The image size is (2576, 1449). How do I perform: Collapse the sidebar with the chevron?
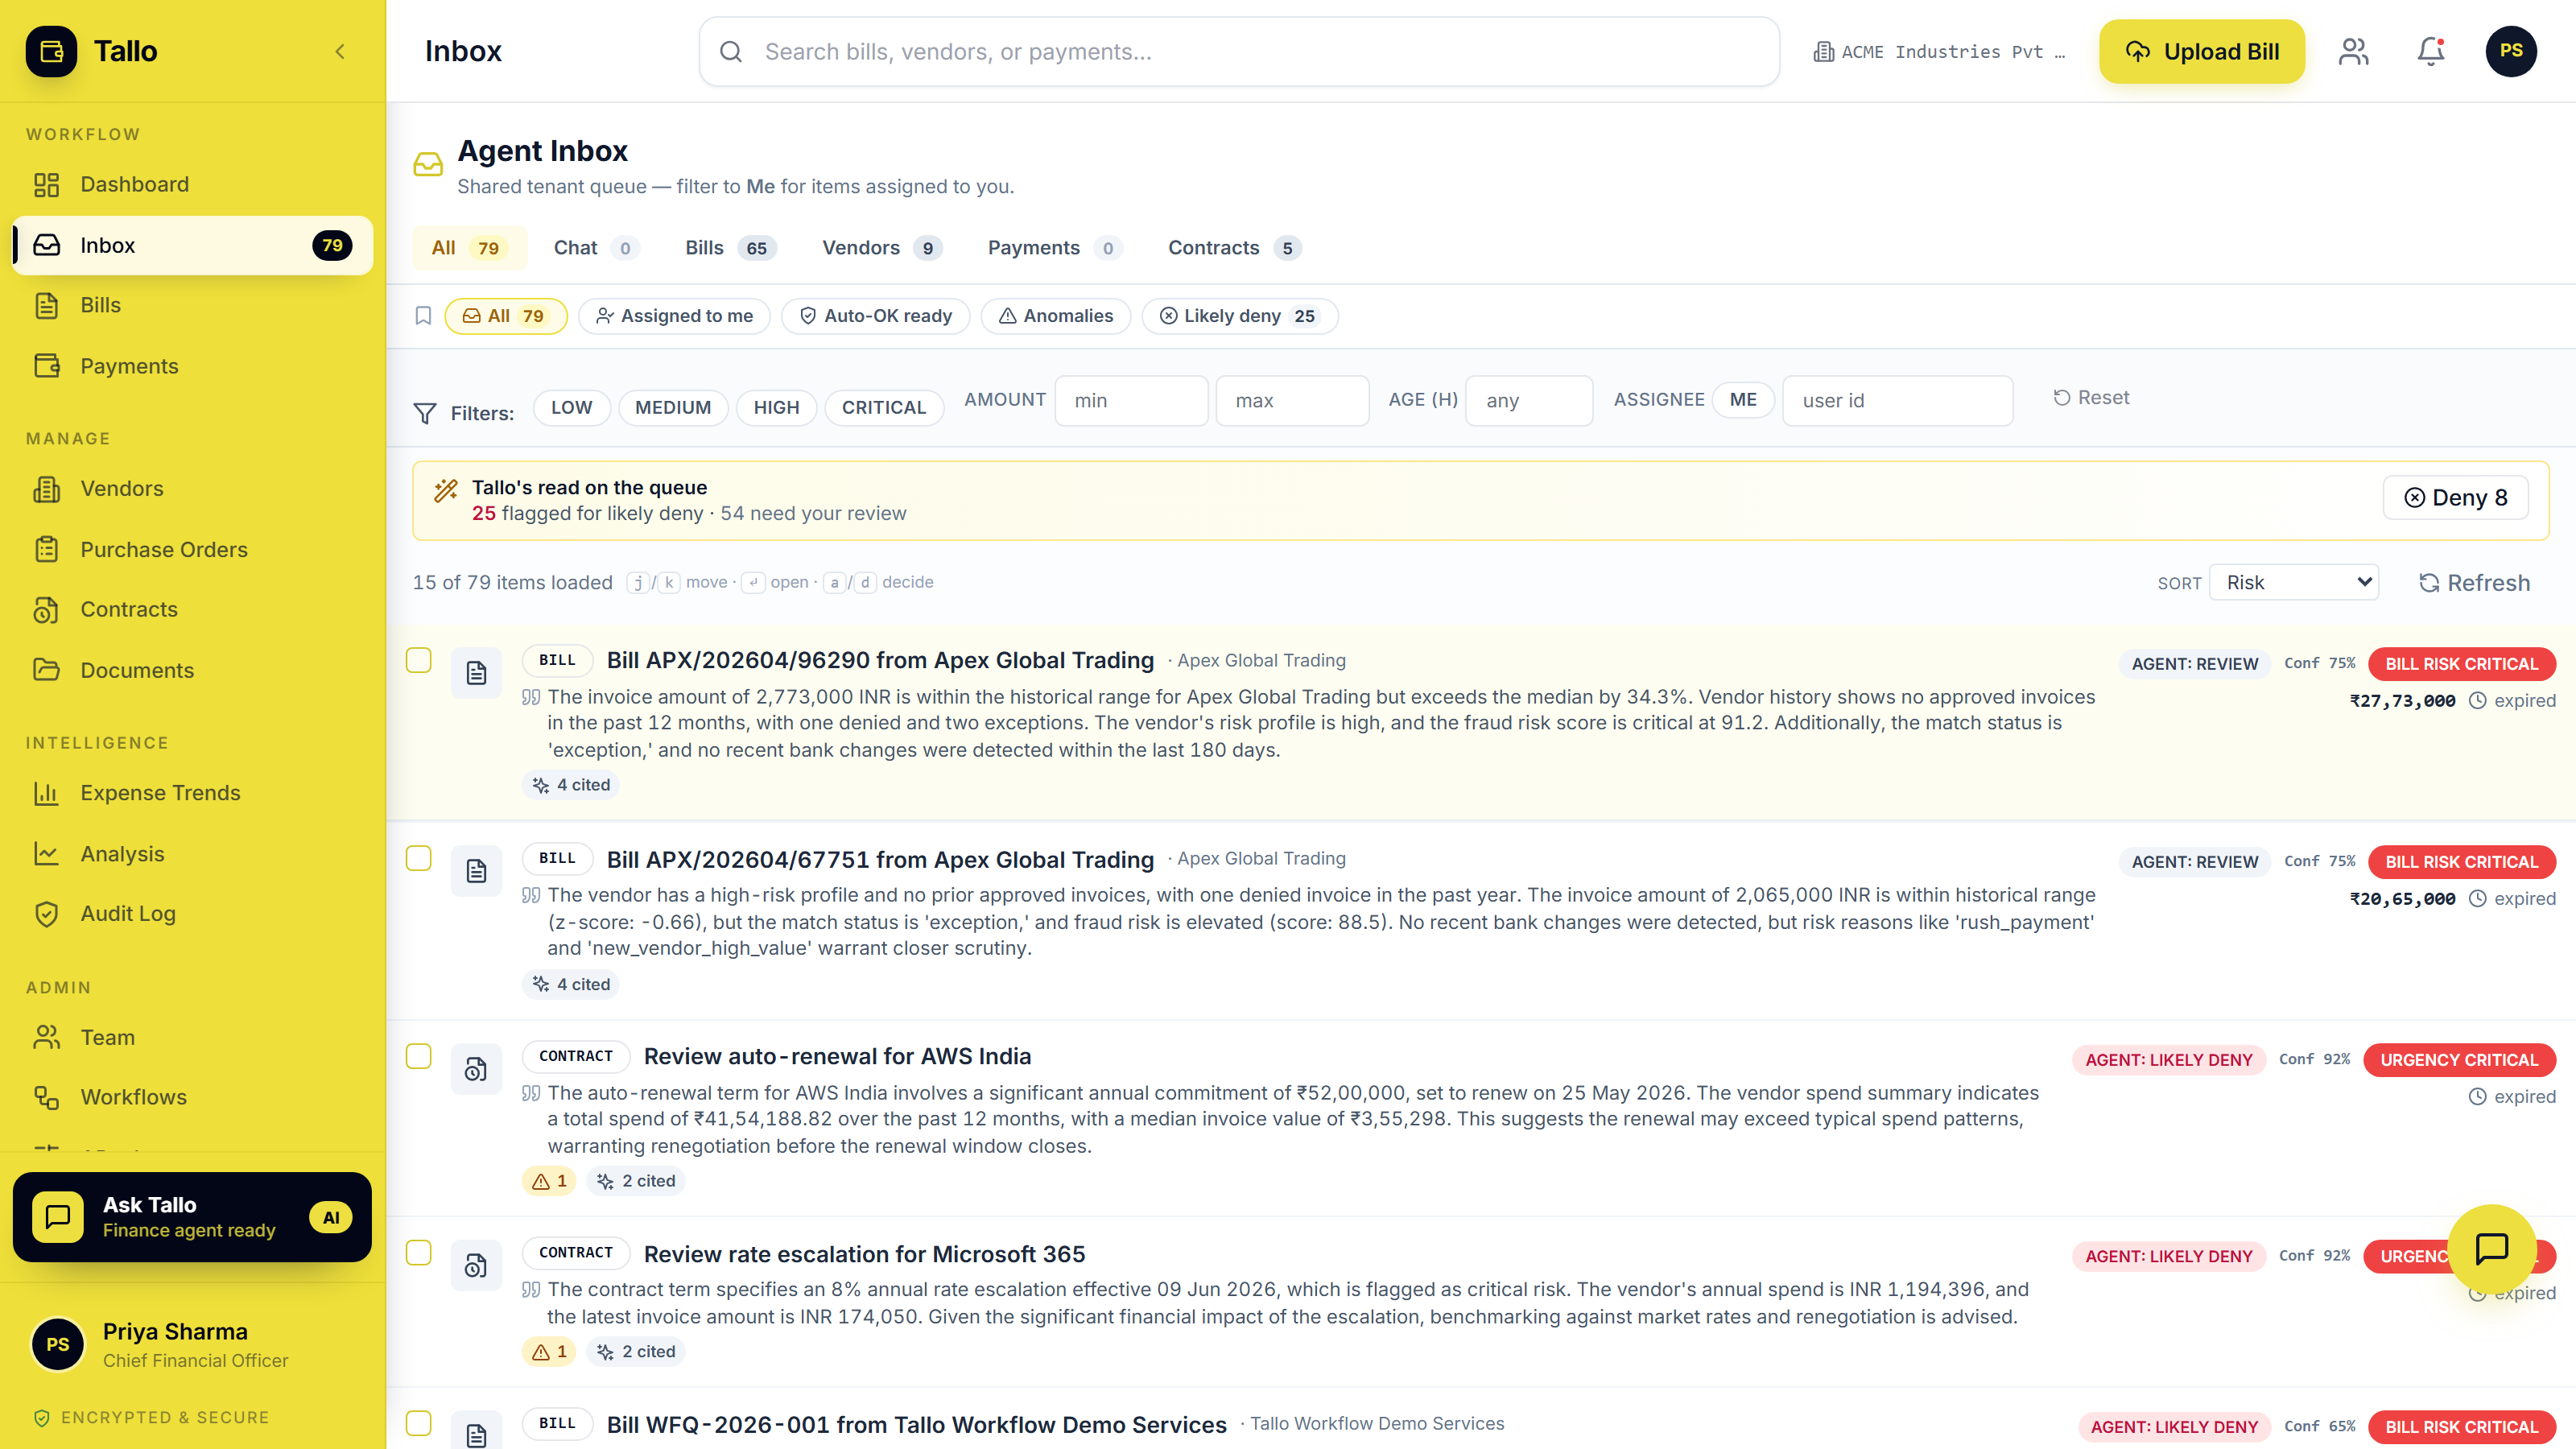[x=340, y=51]
